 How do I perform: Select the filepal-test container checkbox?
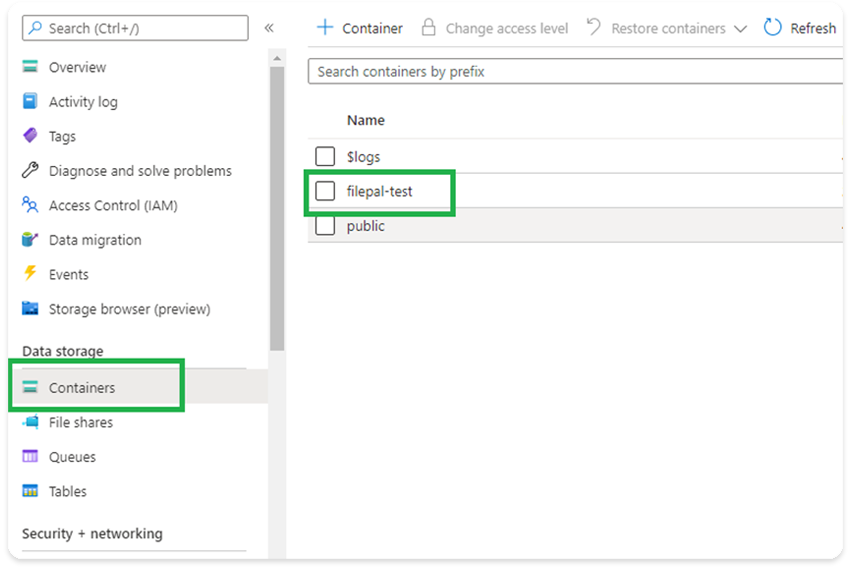(x=325, y=191)
